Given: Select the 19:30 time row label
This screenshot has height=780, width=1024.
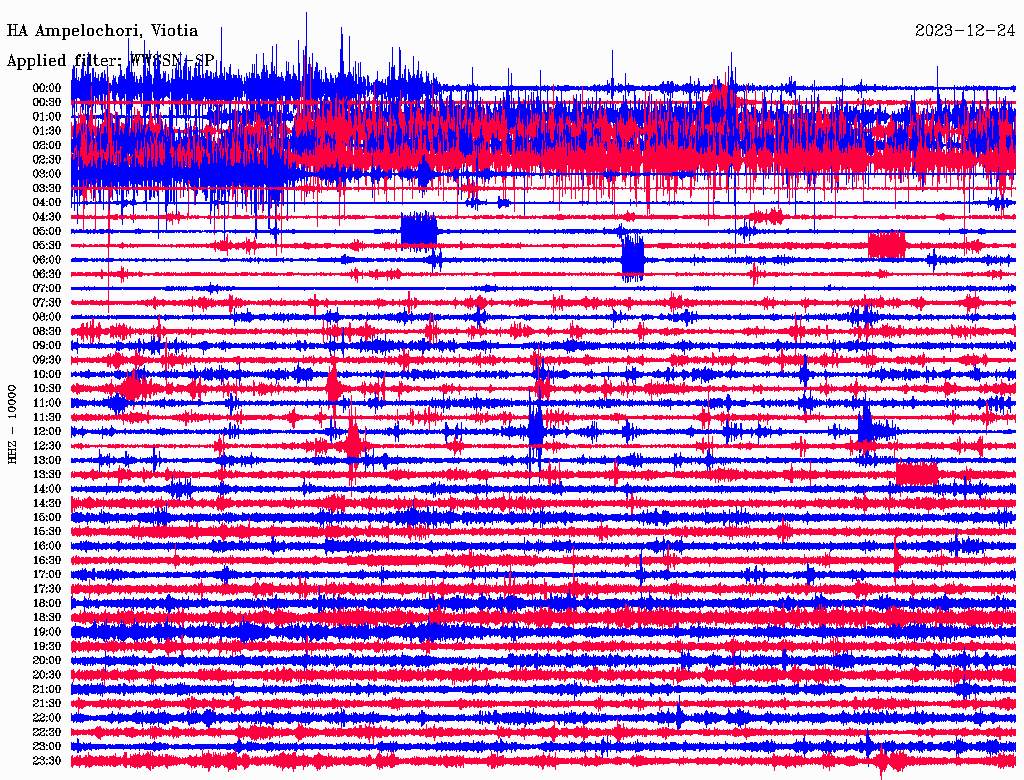Looking at the screenshot, I should pos(47,646).
